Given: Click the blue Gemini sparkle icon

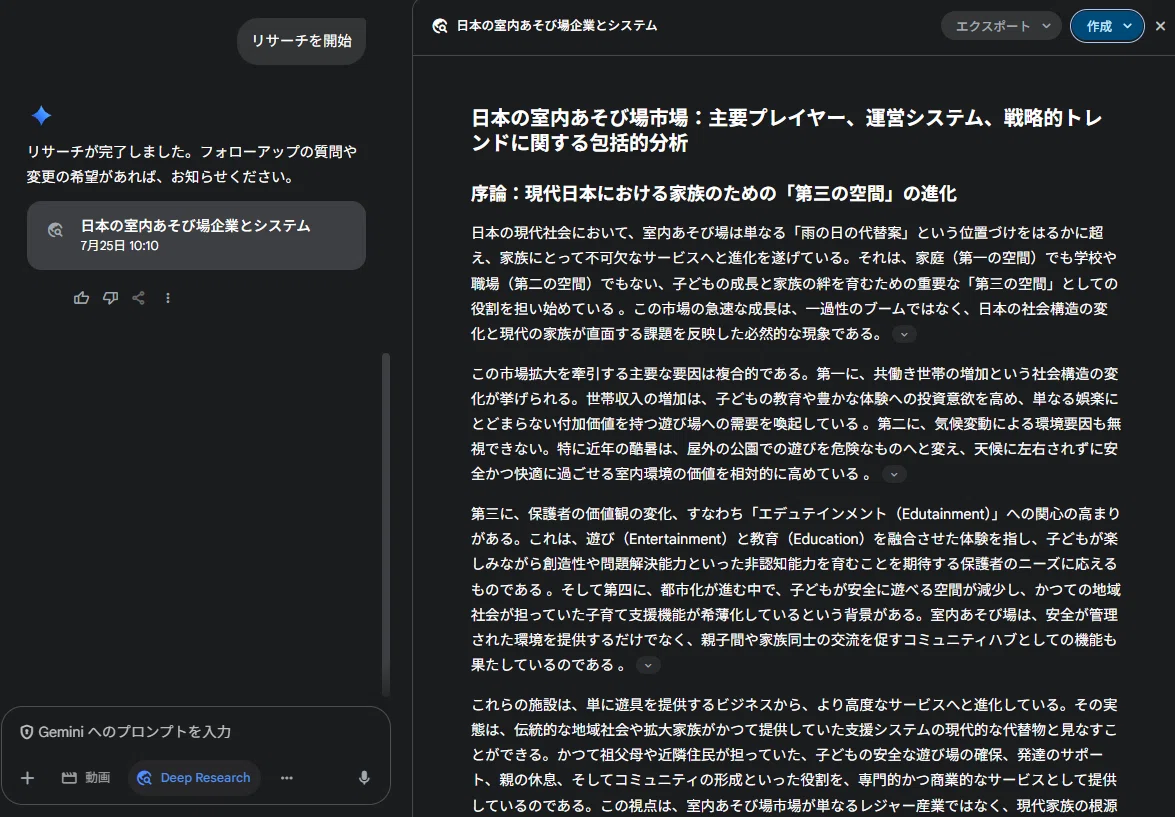Looking at the screenshot, I should (41, 115).
